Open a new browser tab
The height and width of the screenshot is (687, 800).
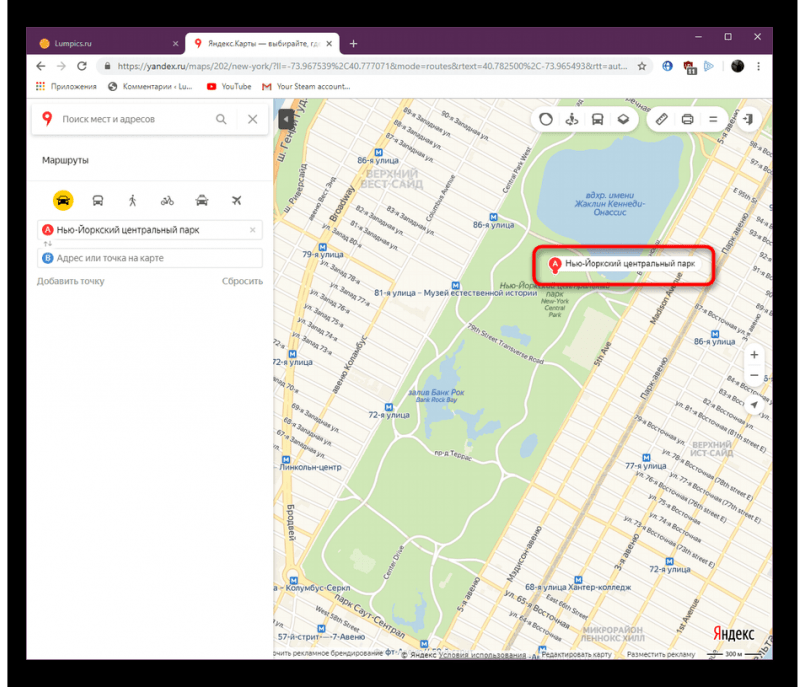click(353, 44)
